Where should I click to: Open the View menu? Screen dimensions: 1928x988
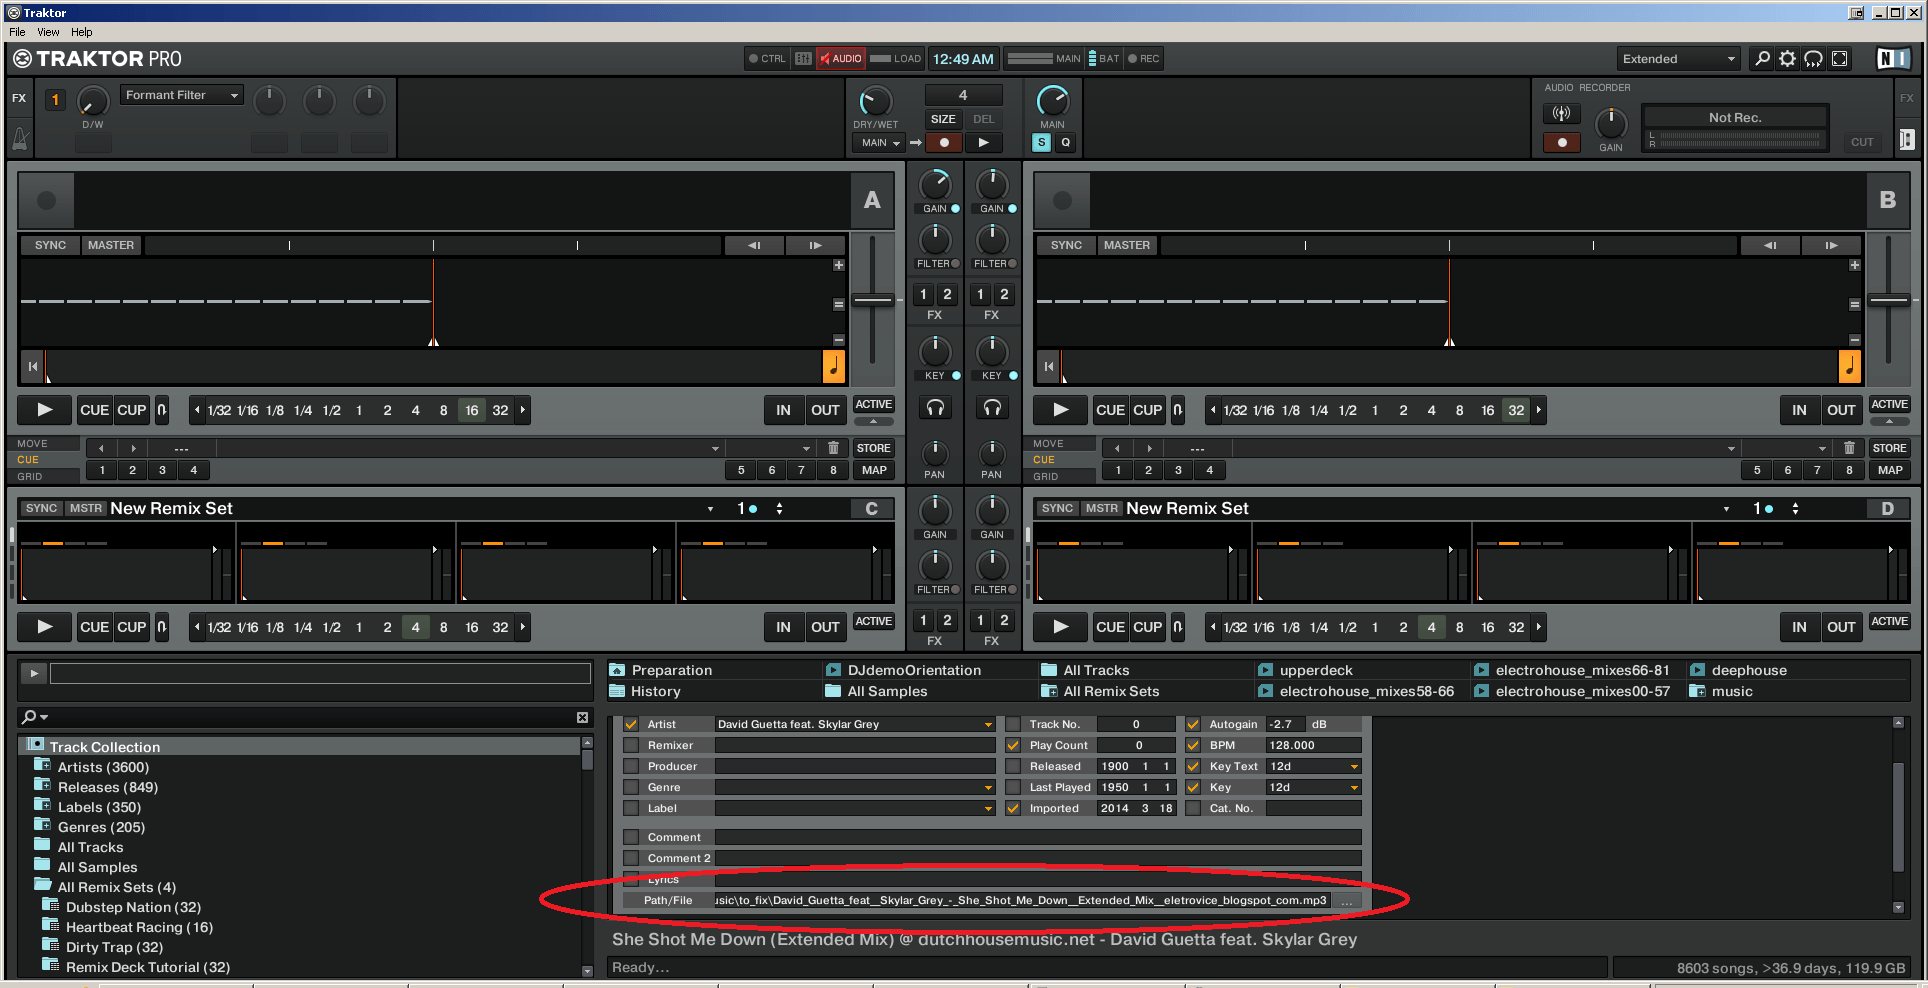click(48, 32)
